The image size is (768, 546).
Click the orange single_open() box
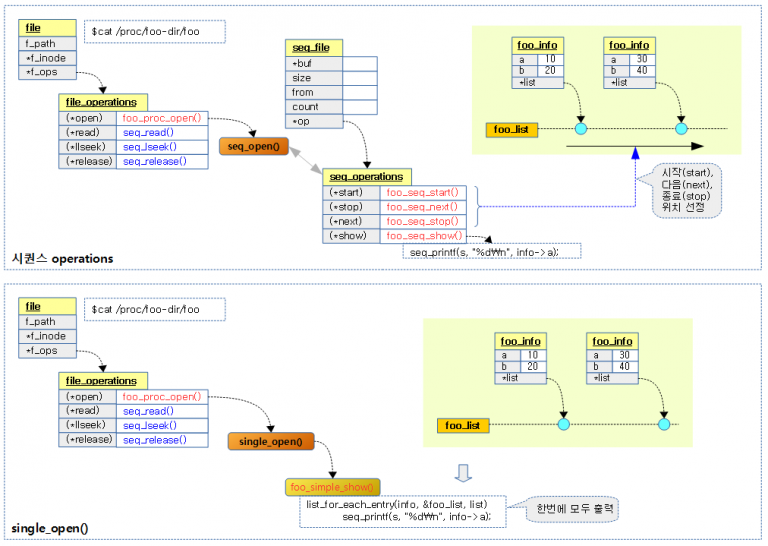(x=271, y=441)
